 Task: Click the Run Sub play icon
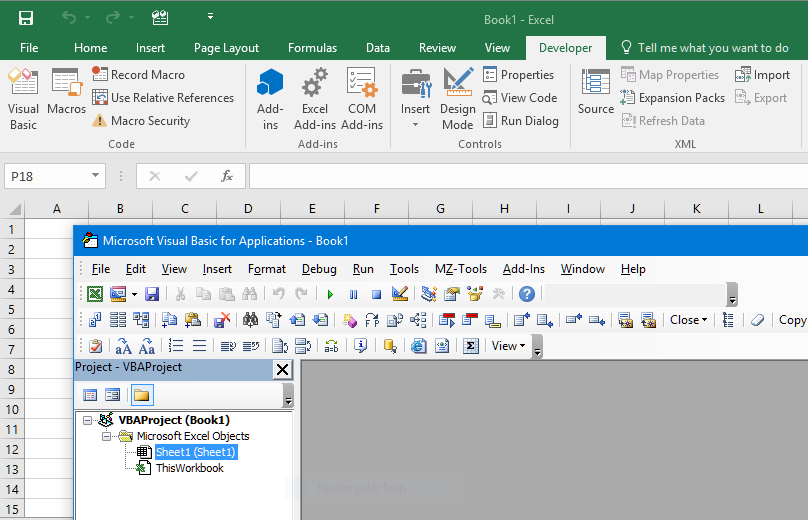click(x=330, y=294)
